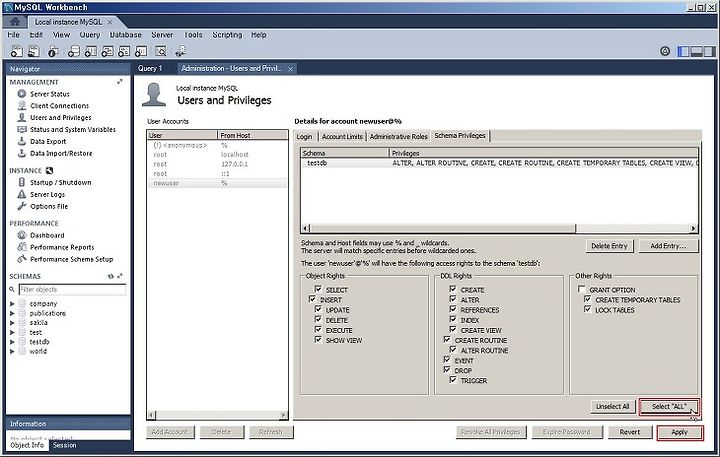Uncheck the SHOW VIEW right

318,339
